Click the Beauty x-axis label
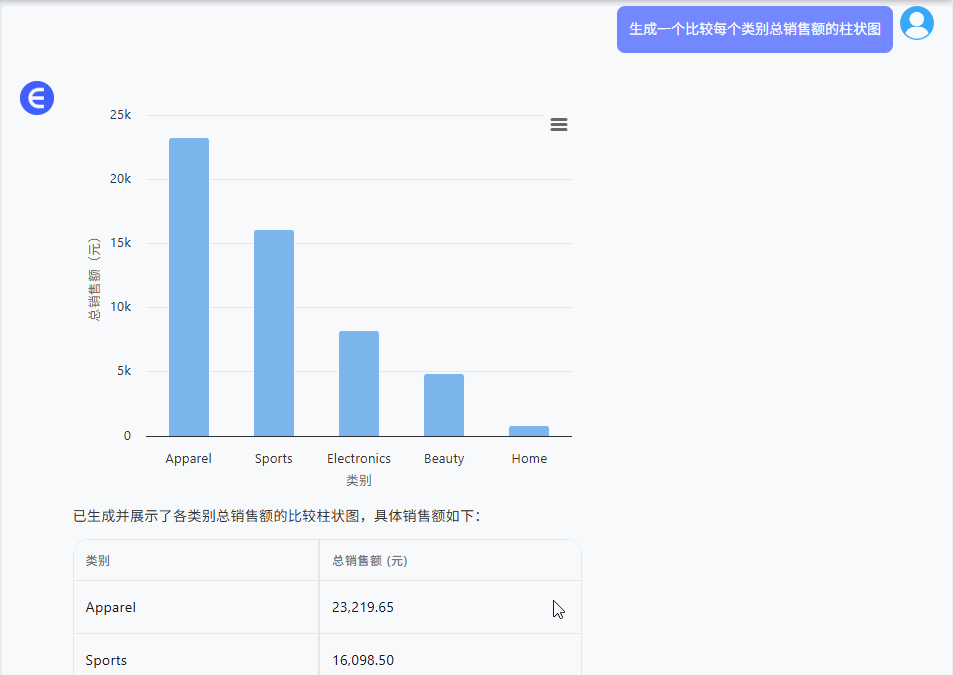The width and height of the screenshot is (953, 675). 444,459
